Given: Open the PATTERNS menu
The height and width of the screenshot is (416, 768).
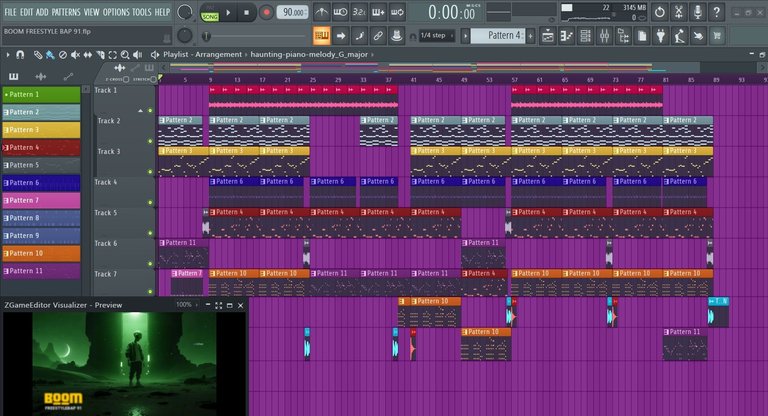Looking at the screenshot, I should click(x=66, y=12).
